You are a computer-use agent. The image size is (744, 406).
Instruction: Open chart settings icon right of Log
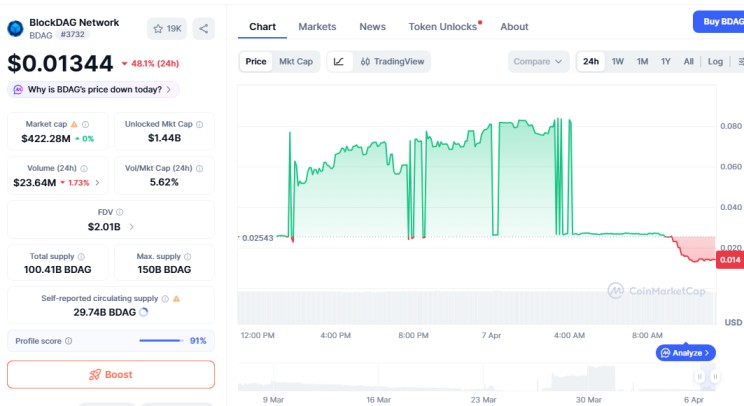pos(738,62)
